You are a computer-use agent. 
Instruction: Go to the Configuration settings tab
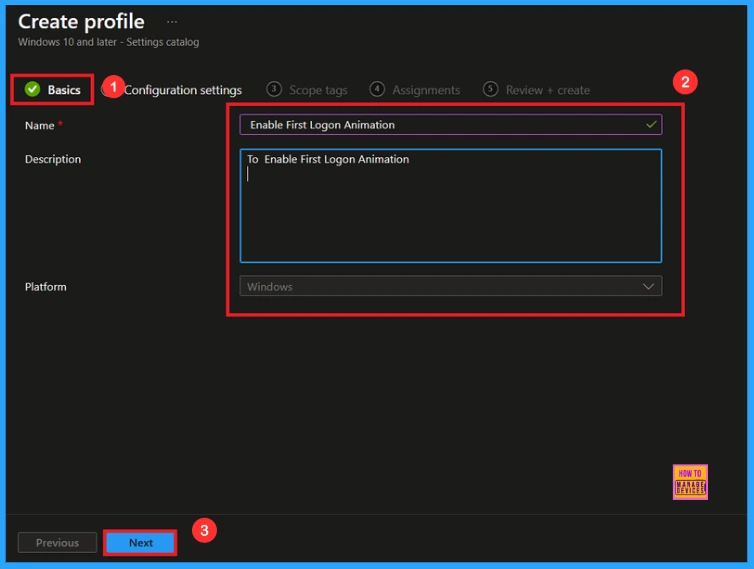click(x=183, y=90)
